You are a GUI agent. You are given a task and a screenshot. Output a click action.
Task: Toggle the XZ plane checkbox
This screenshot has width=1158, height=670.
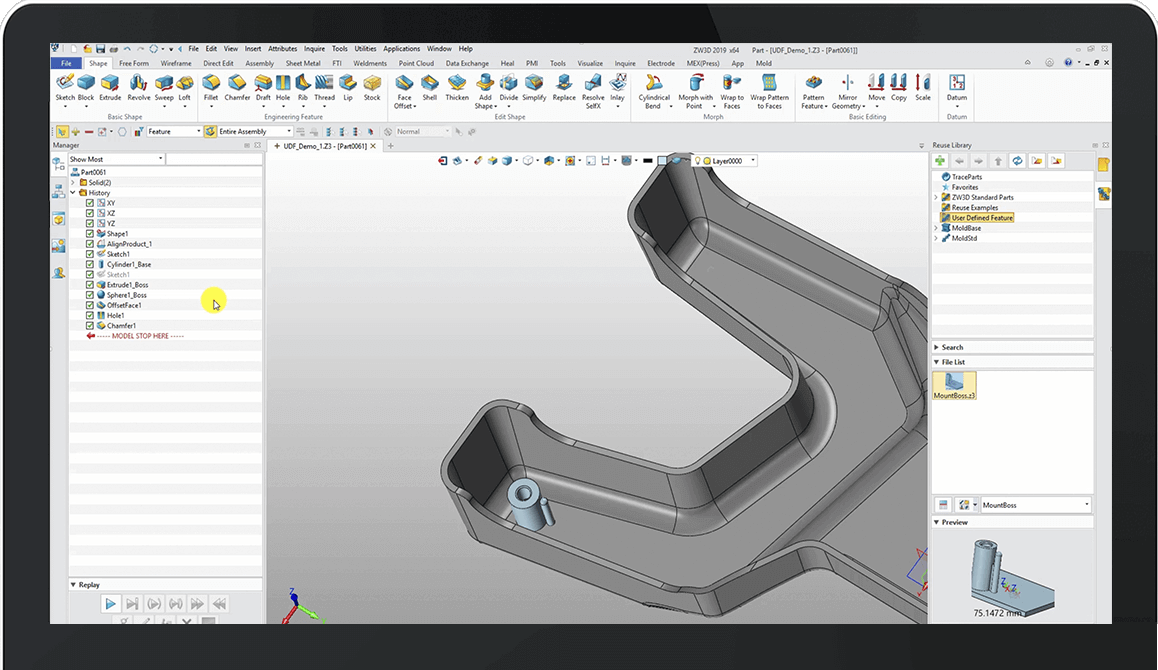[90, 213]
